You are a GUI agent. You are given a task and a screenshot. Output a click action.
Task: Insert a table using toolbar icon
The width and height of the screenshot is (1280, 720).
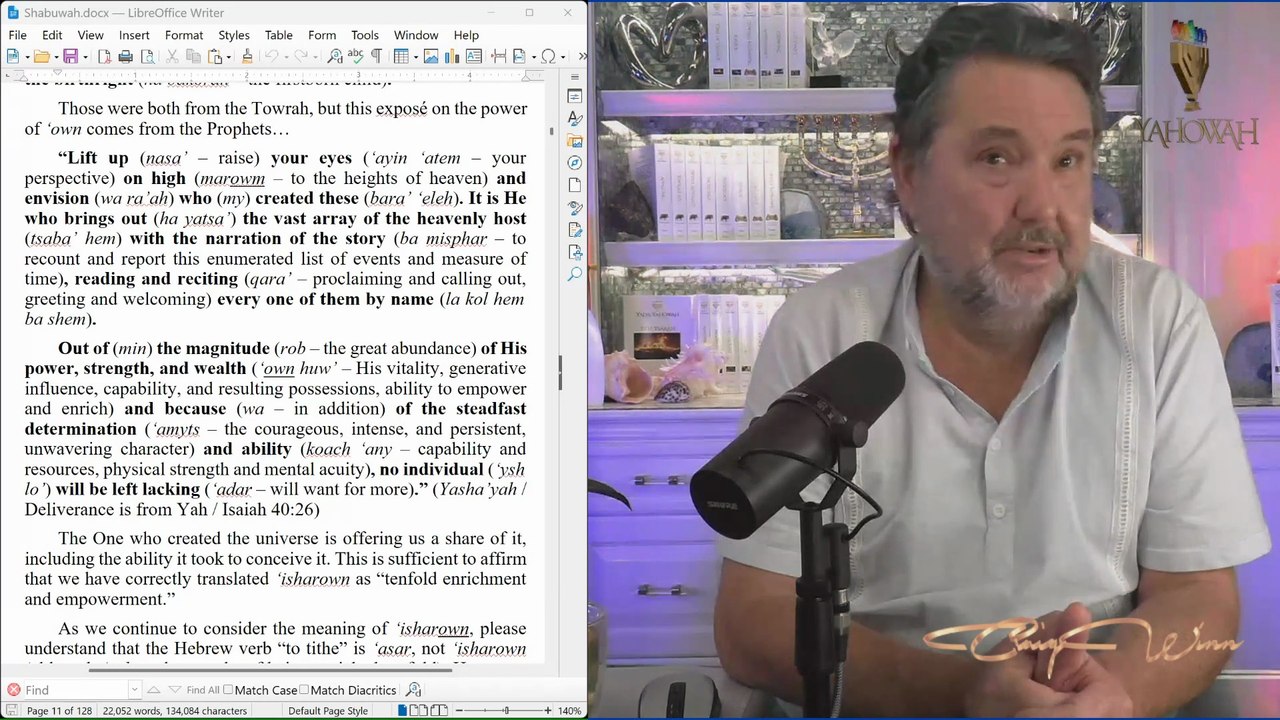[400, 57]
